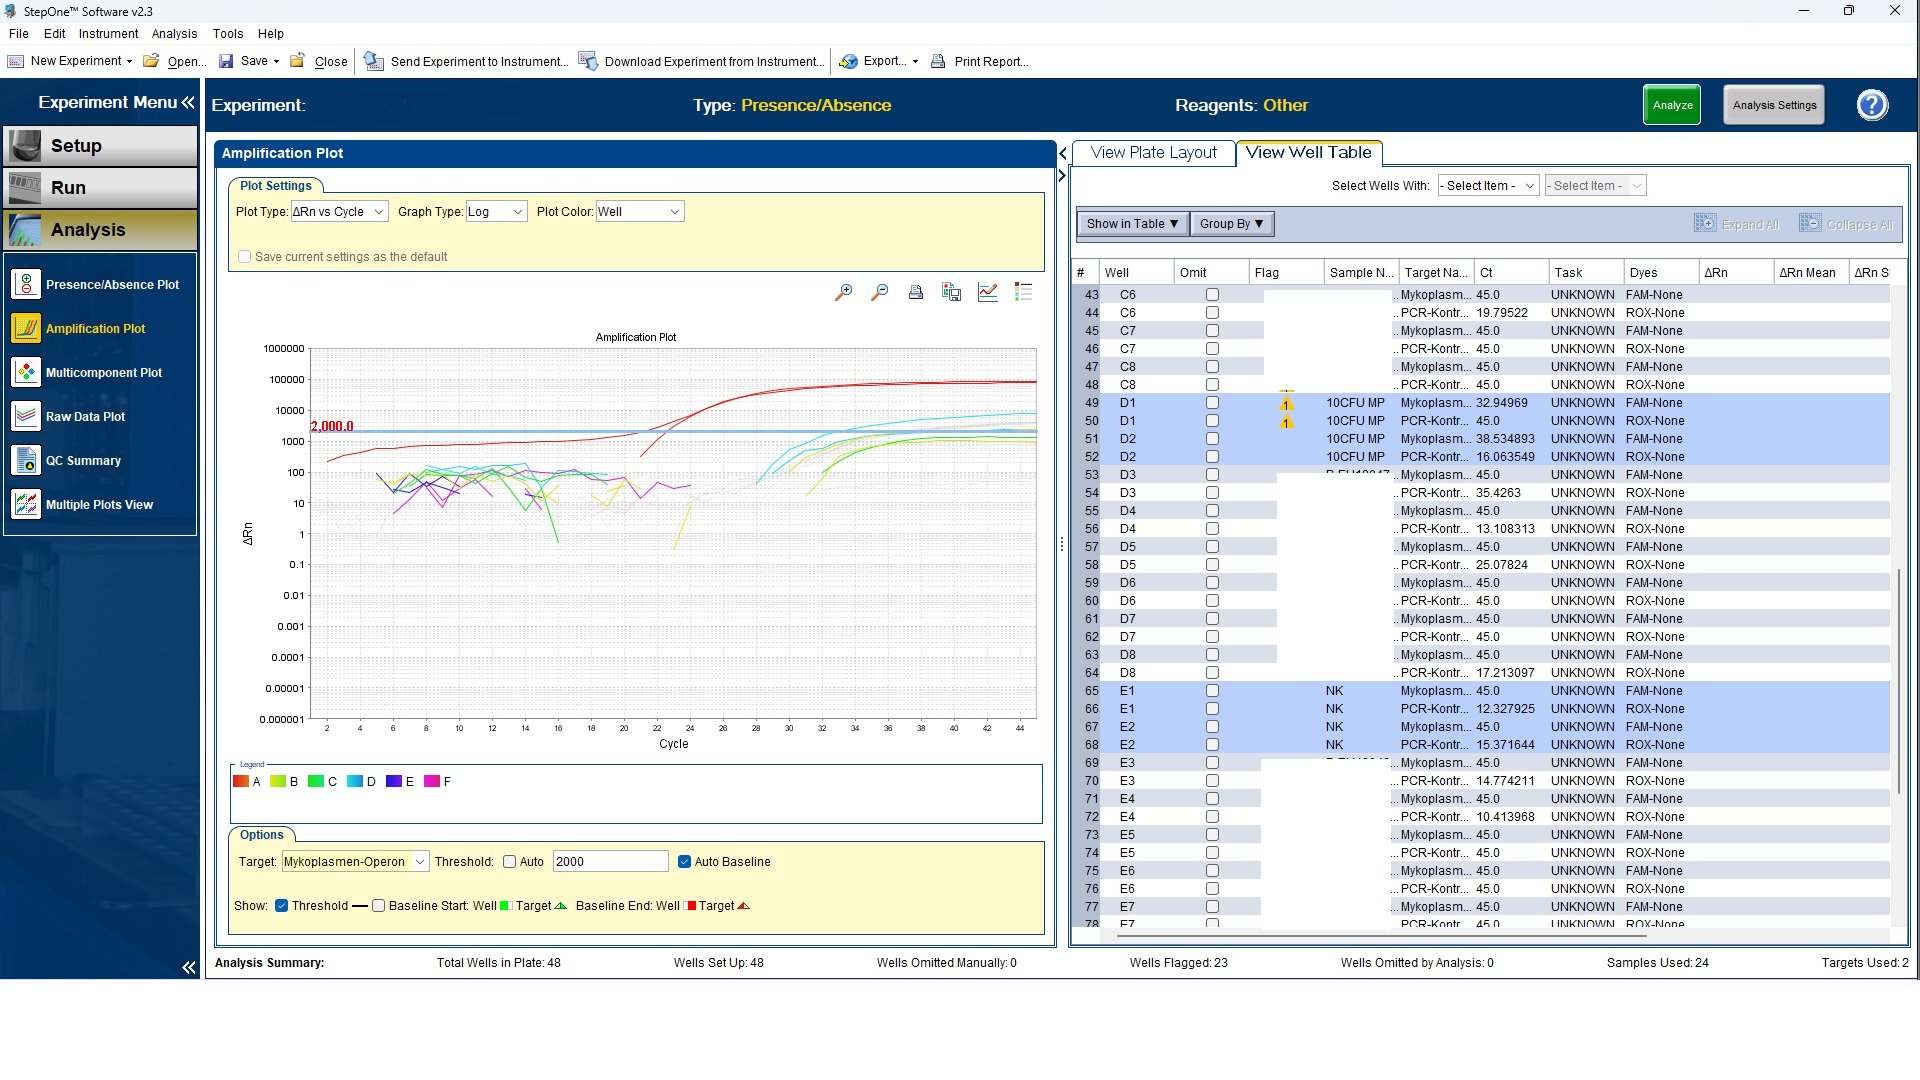Open the QC Summary page
1920x1080 pixels.
click(x=83, y=460)
